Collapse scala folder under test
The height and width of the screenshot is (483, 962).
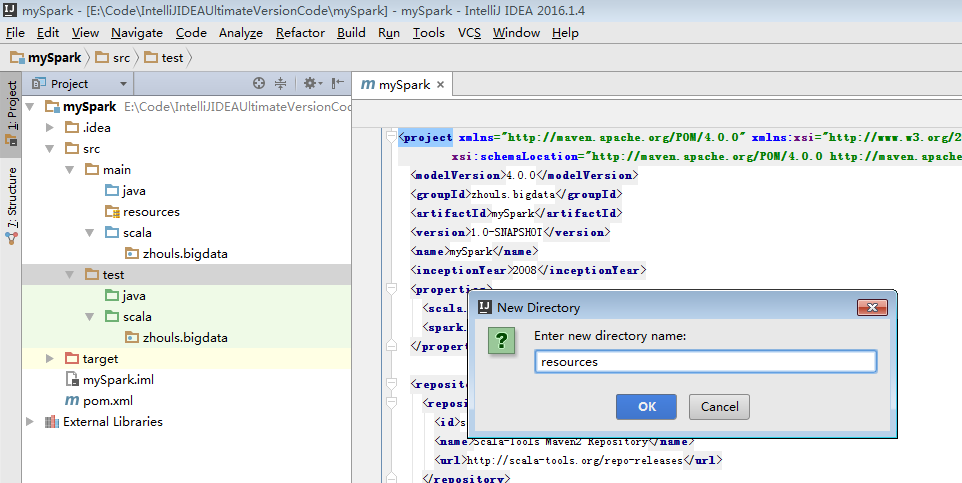(x=90, y=317)
